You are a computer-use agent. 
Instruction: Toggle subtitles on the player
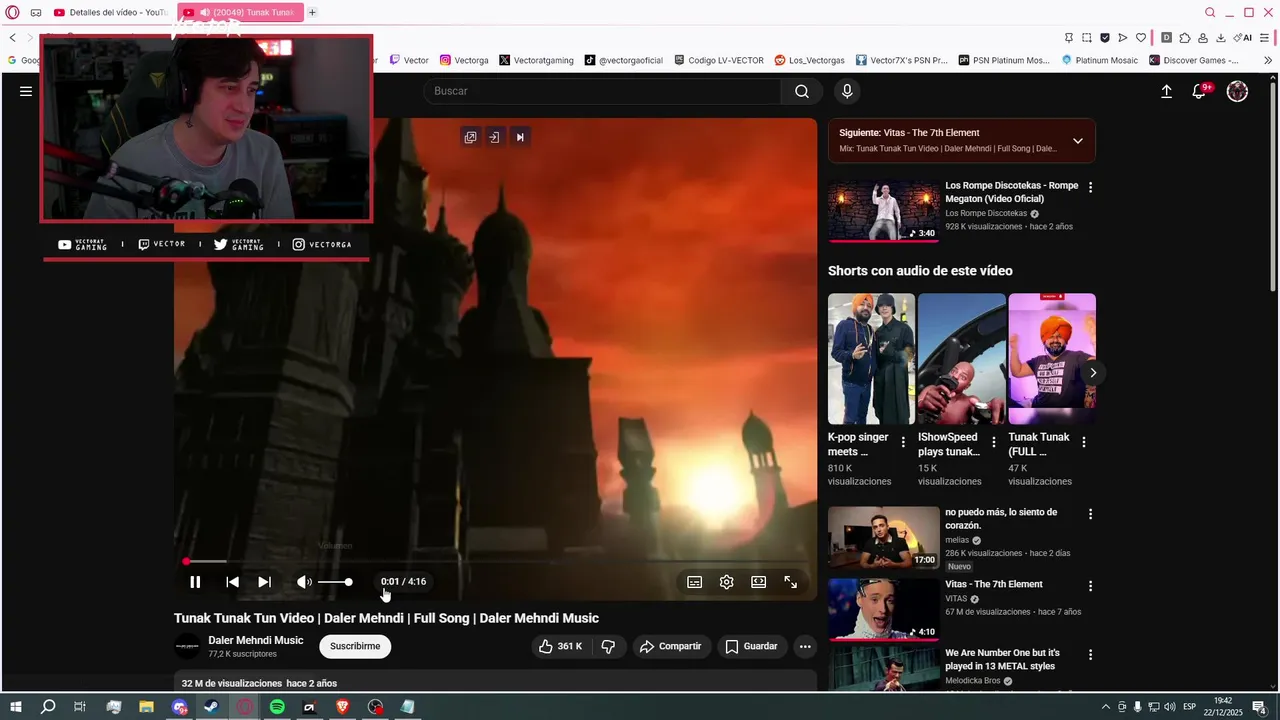point(695,582)
